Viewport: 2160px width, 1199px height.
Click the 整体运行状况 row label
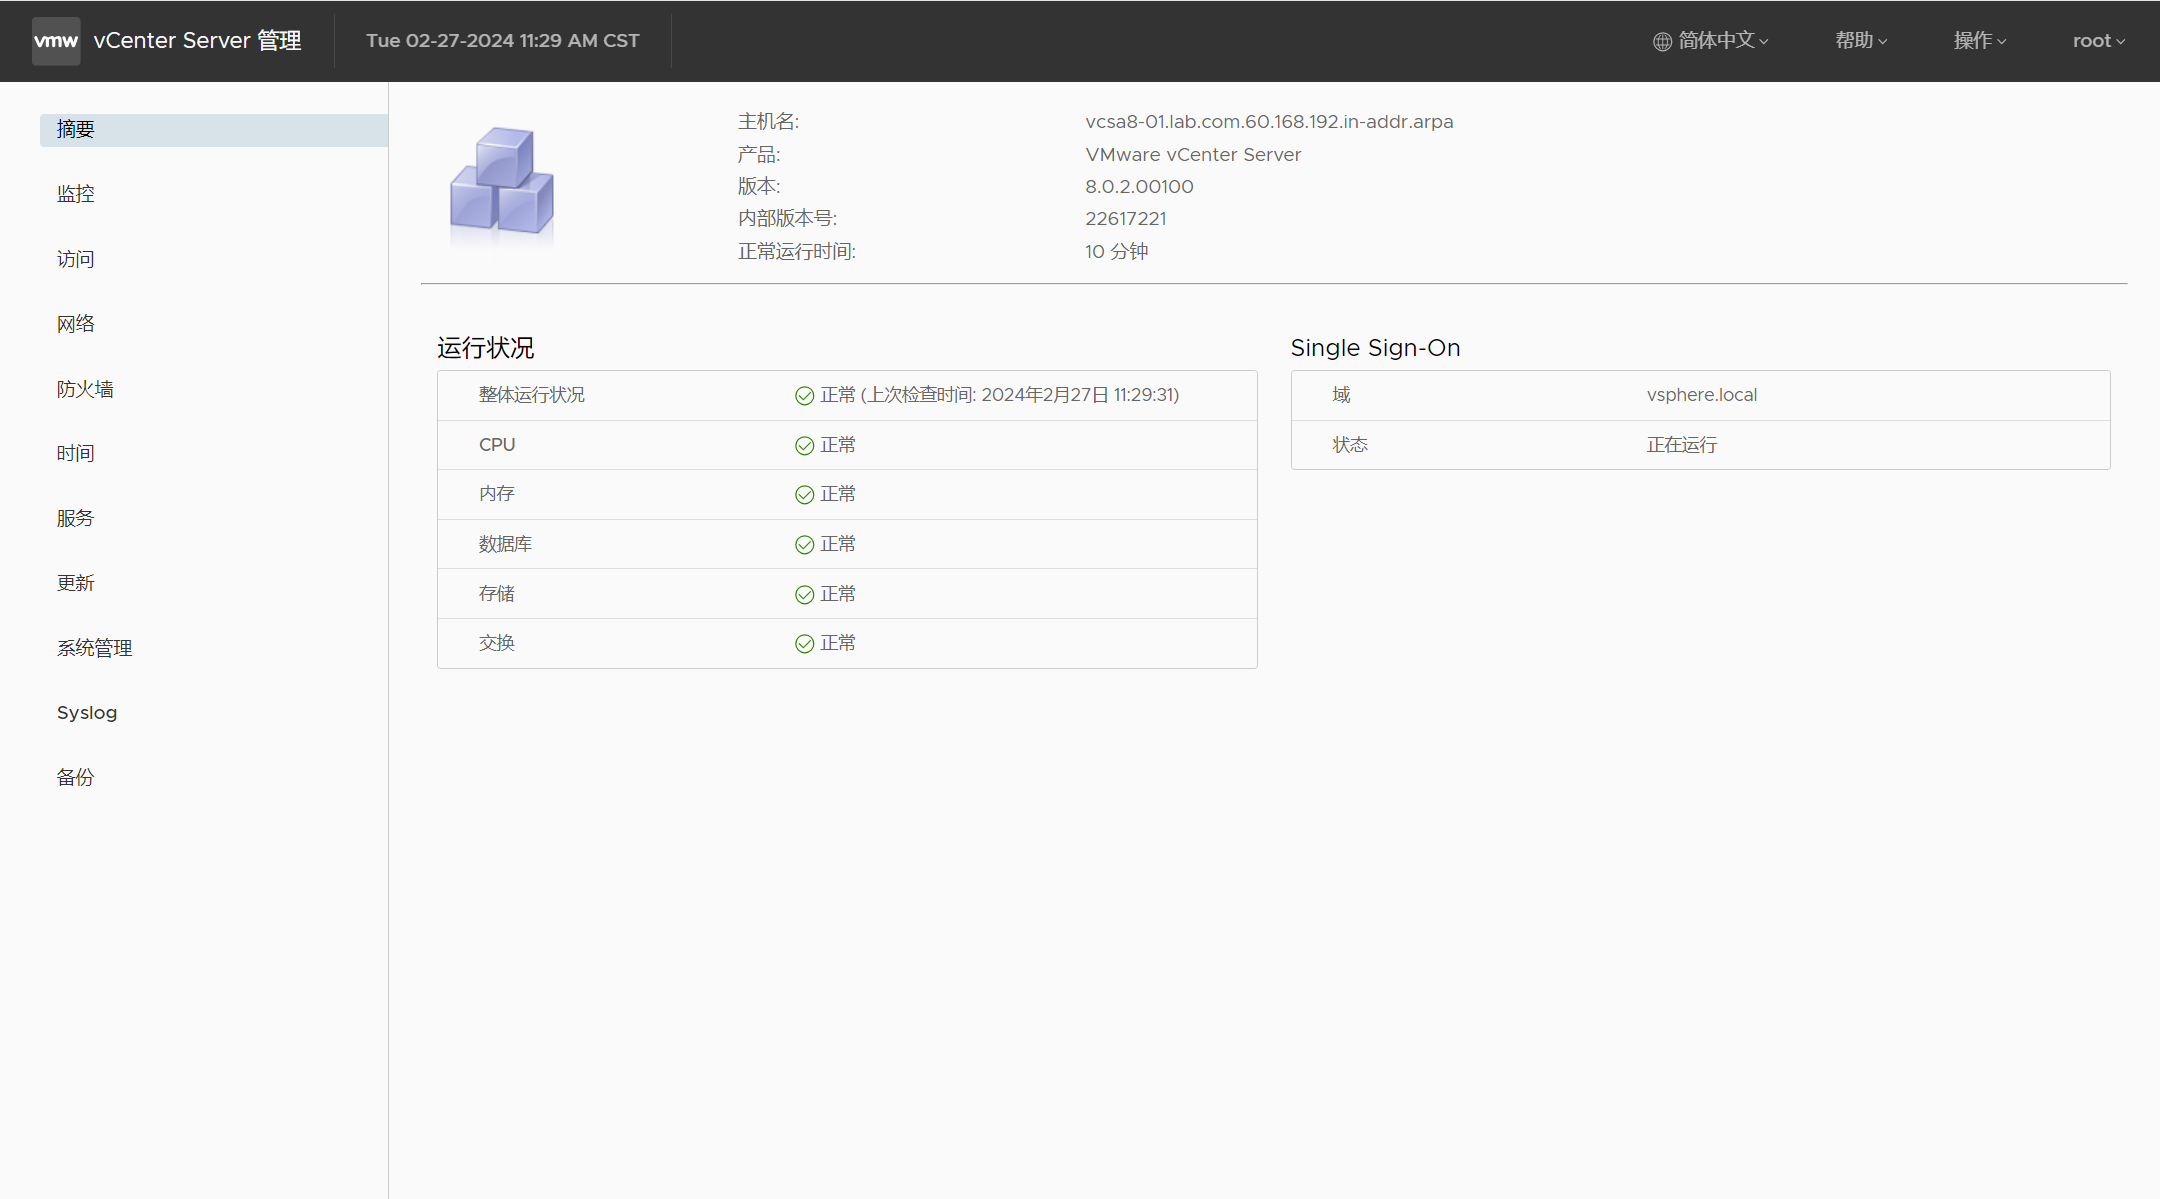(532, 395)
